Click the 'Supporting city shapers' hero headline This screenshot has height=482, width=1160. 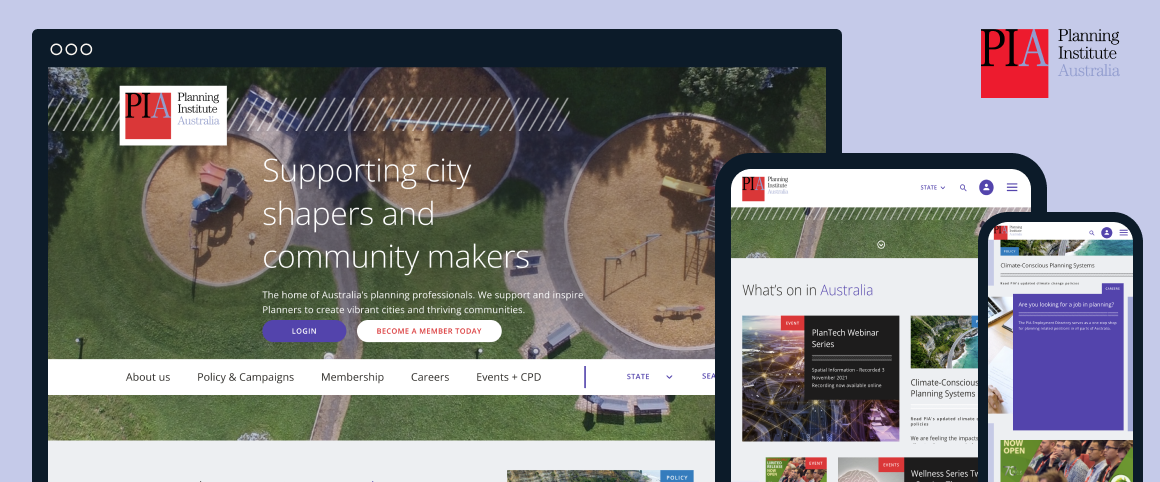click(x=396, y=214)
